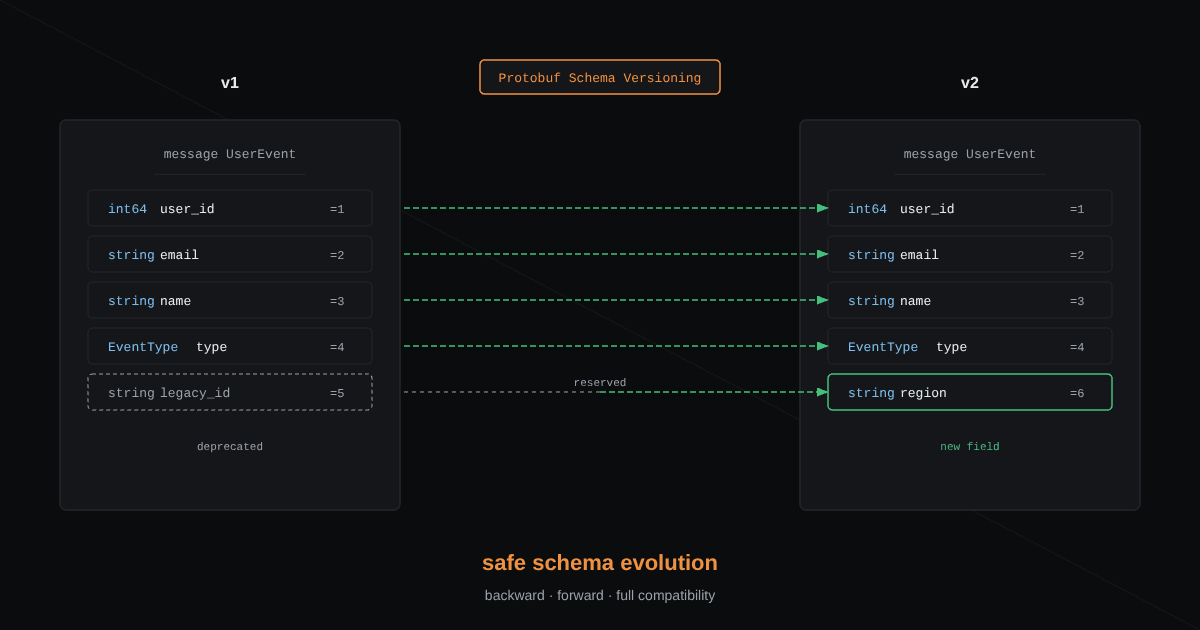Viewport: 1200px width, 630px height.
Task: Click the safe schema evolution heading
Action: pos(600,563)
